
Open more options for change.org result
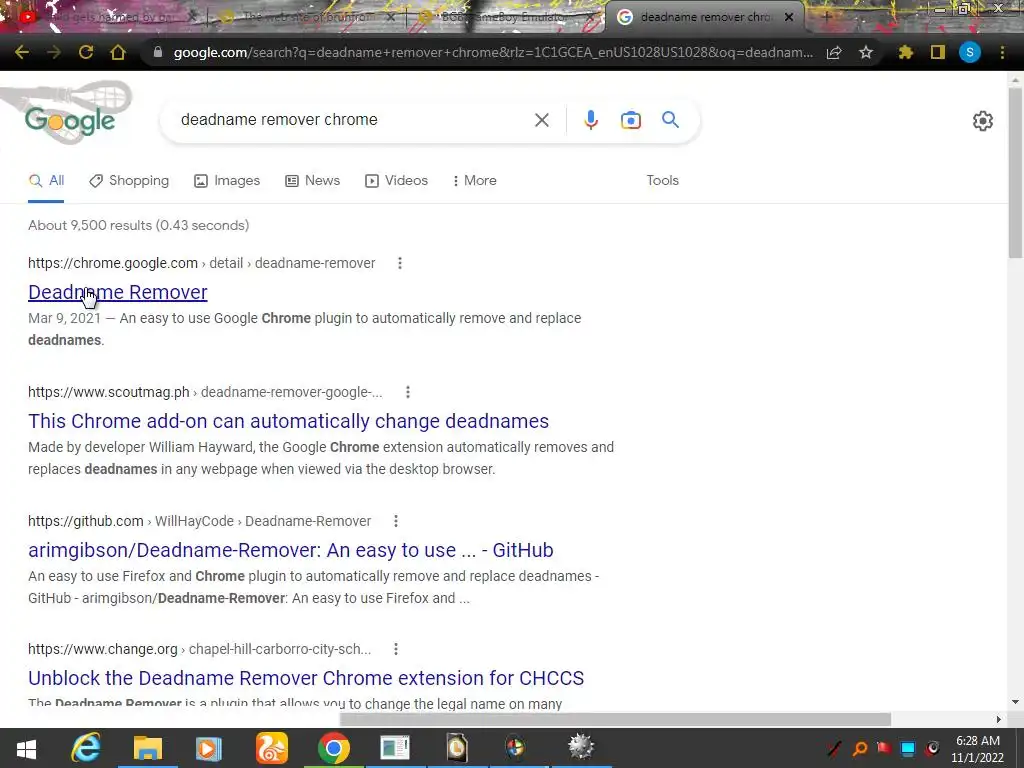pyautogui.click(x=395, y=648)
